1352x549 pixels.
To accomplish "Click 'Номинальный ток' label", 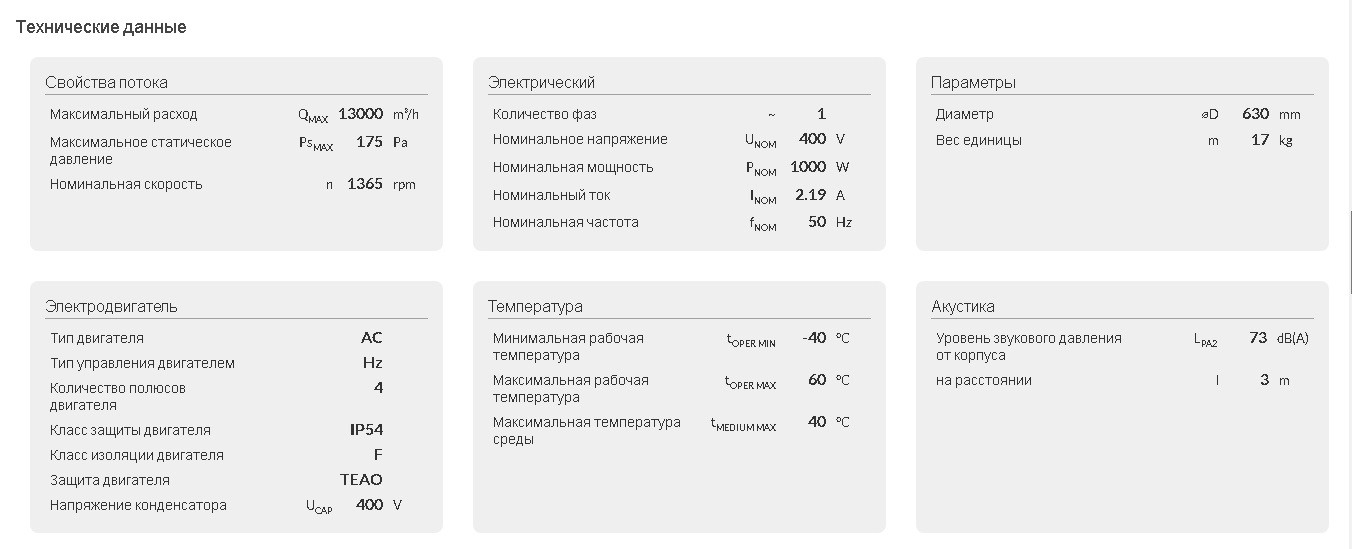I will click(x=552, y=195).
